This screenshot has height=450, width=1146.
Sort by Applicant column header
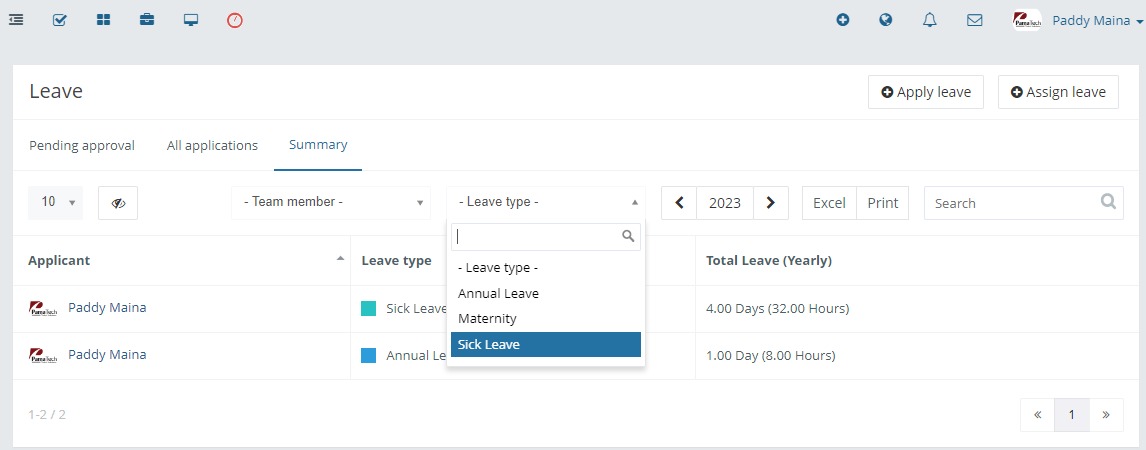pyautogui.click(x=181, y=261)
